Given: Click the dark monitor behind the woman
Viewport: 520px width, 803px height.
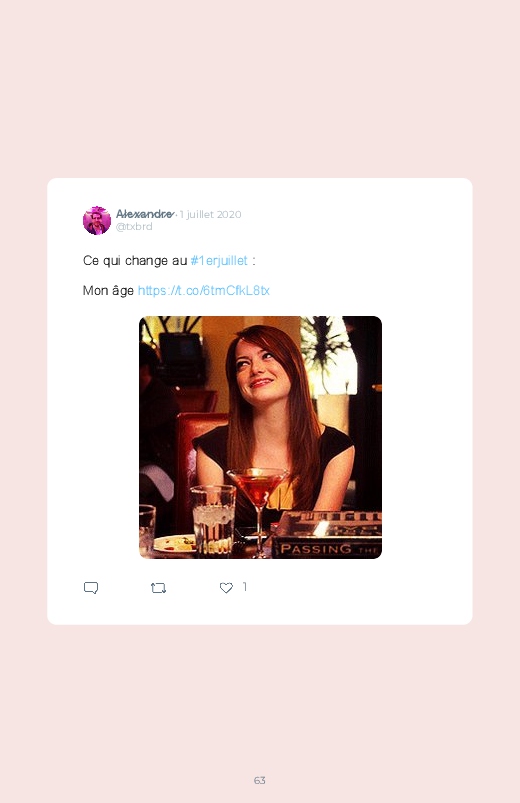Looking at the screenshot, I should click(180, 355).
